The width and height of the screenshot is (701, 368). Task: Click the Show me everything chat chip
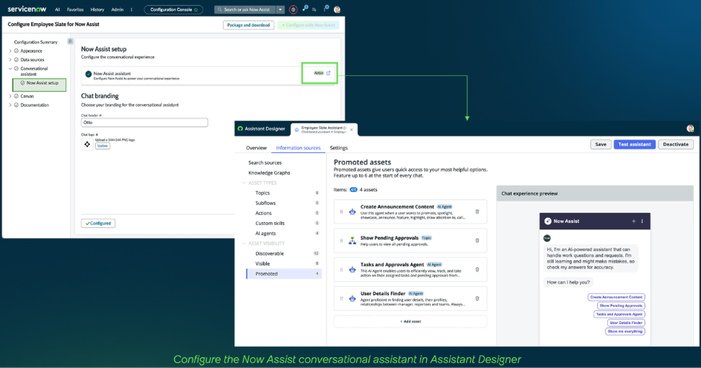coord(625,331)
